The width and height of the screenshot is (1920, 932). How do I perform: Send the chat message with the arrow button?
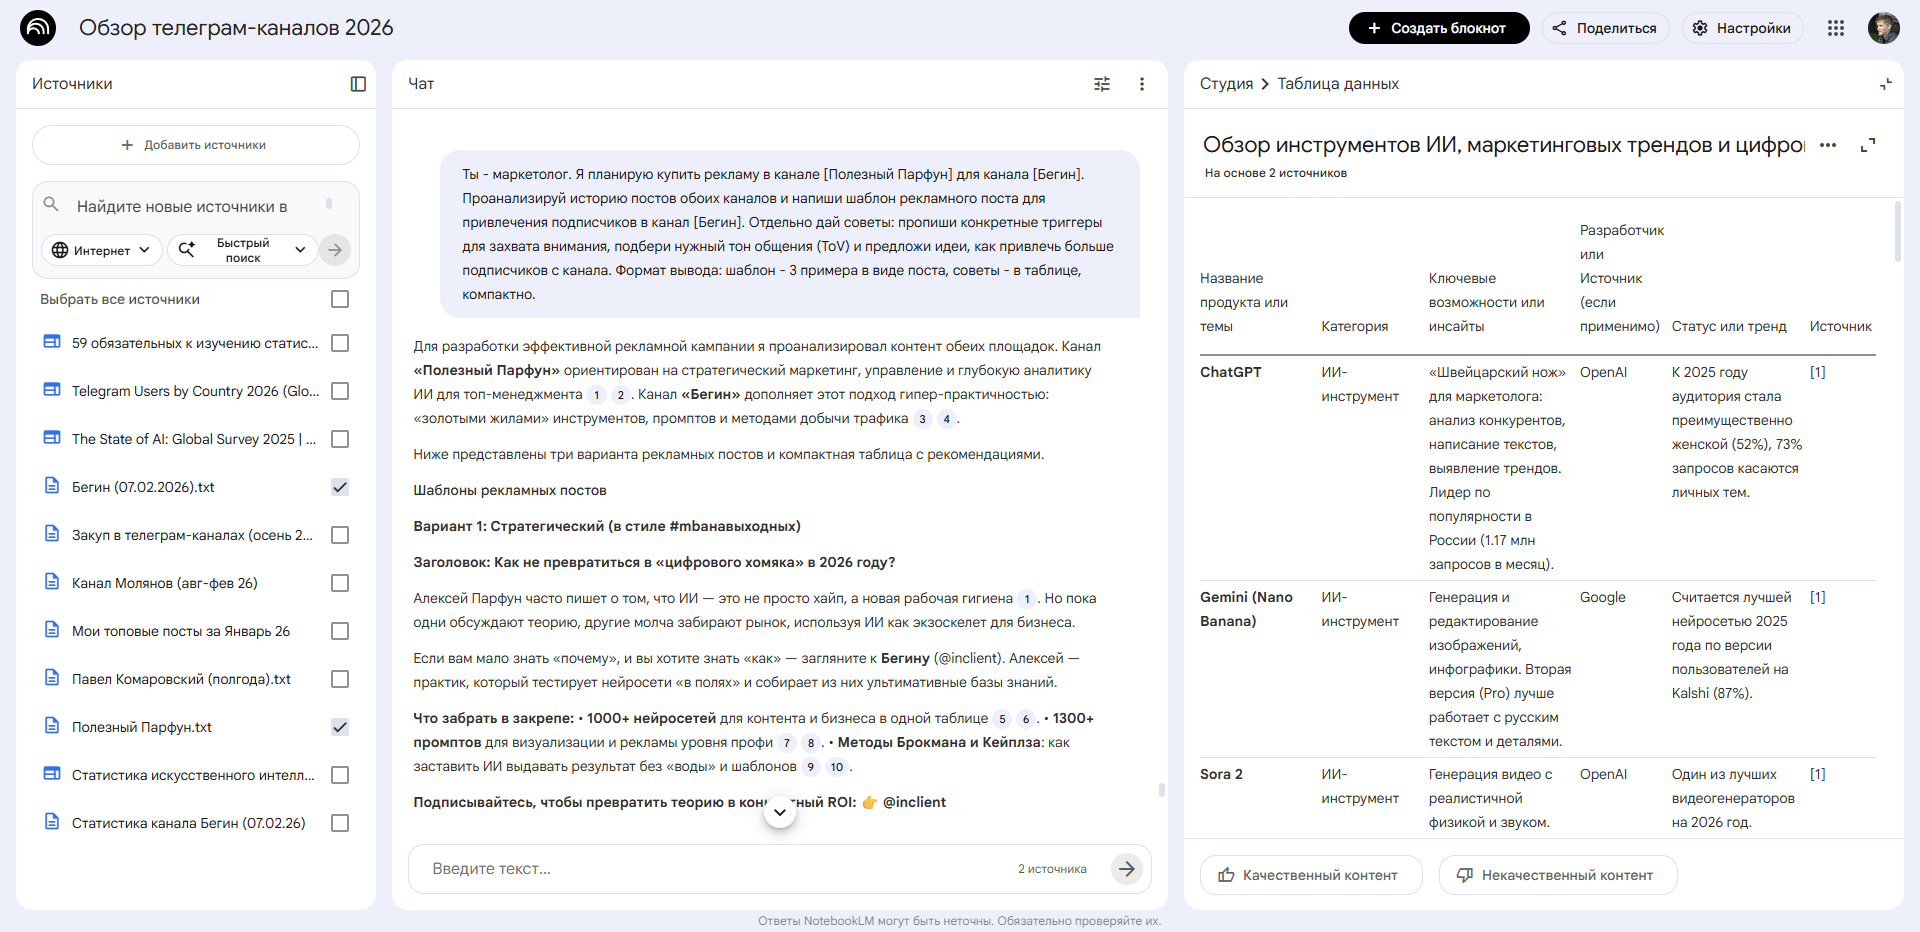click(1126, 869)
